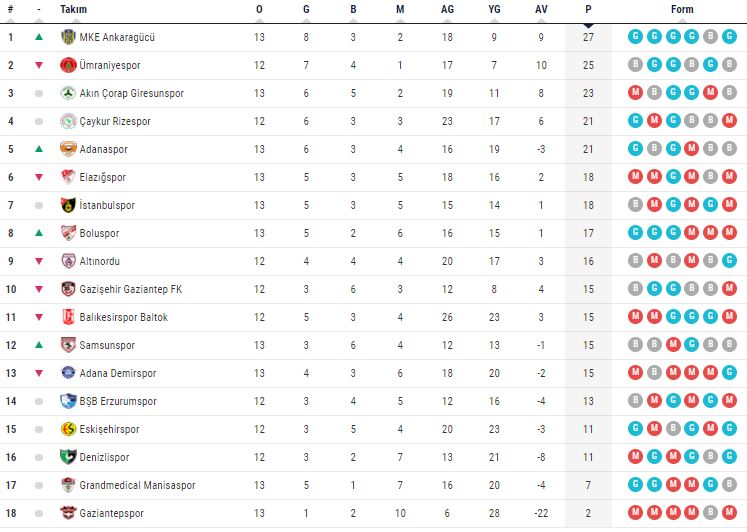The width and height of the screenshot is (747, 532).
Task: Click the MKE Ankaragücü club crest
Action: coord(68,37)
